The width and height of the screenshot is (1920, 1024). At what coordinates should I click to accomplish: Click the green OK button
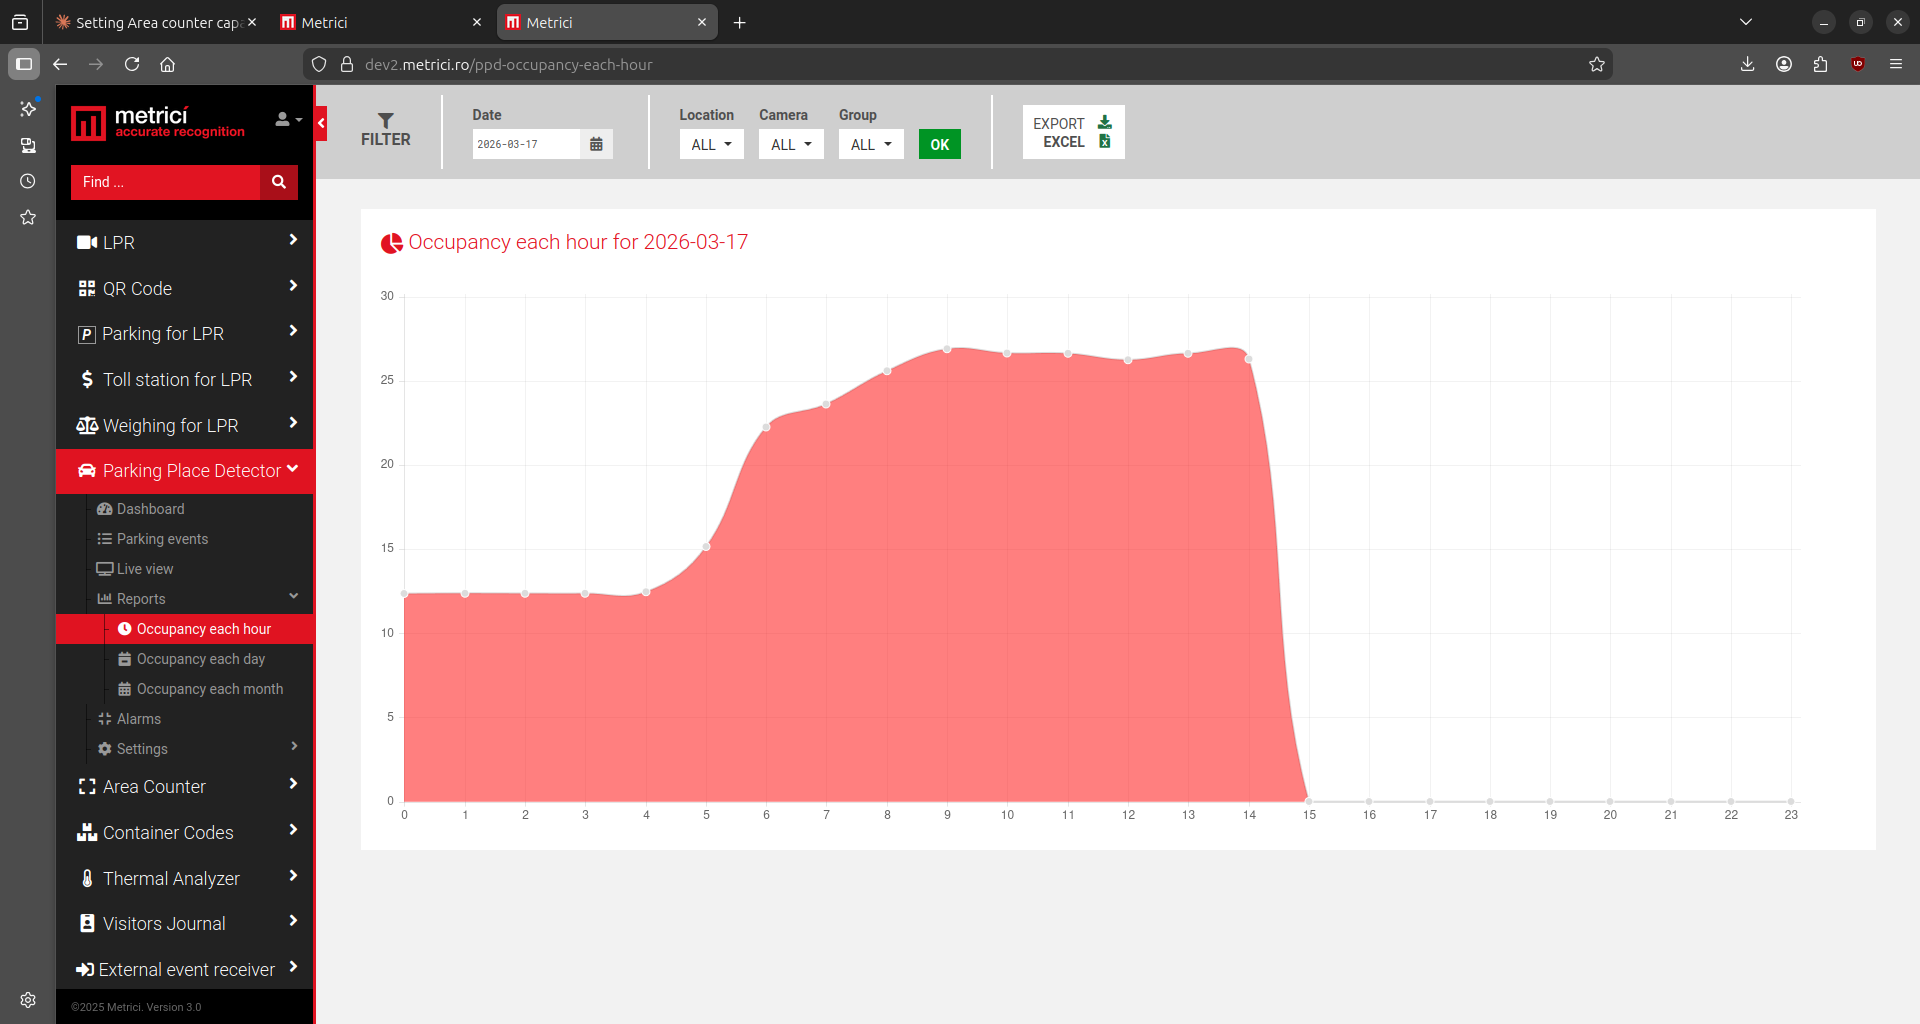click(x=940, y=144)
